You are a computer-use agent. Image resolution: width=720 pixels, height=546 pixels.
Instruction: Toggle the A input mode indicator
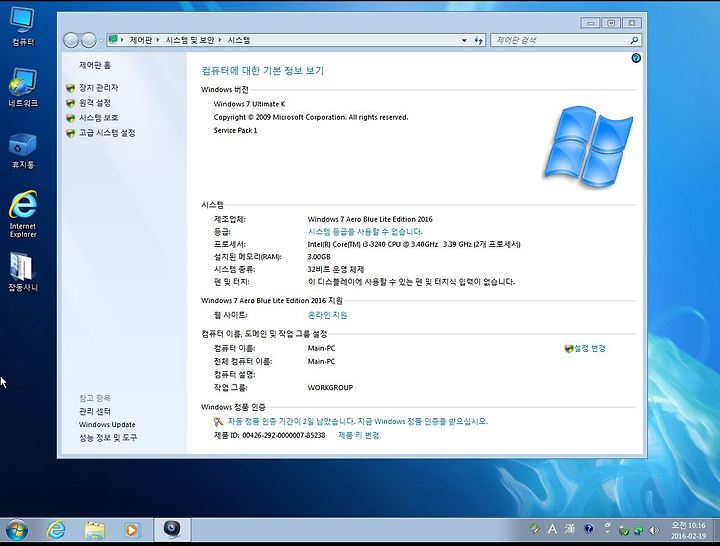tap(552, 529)
